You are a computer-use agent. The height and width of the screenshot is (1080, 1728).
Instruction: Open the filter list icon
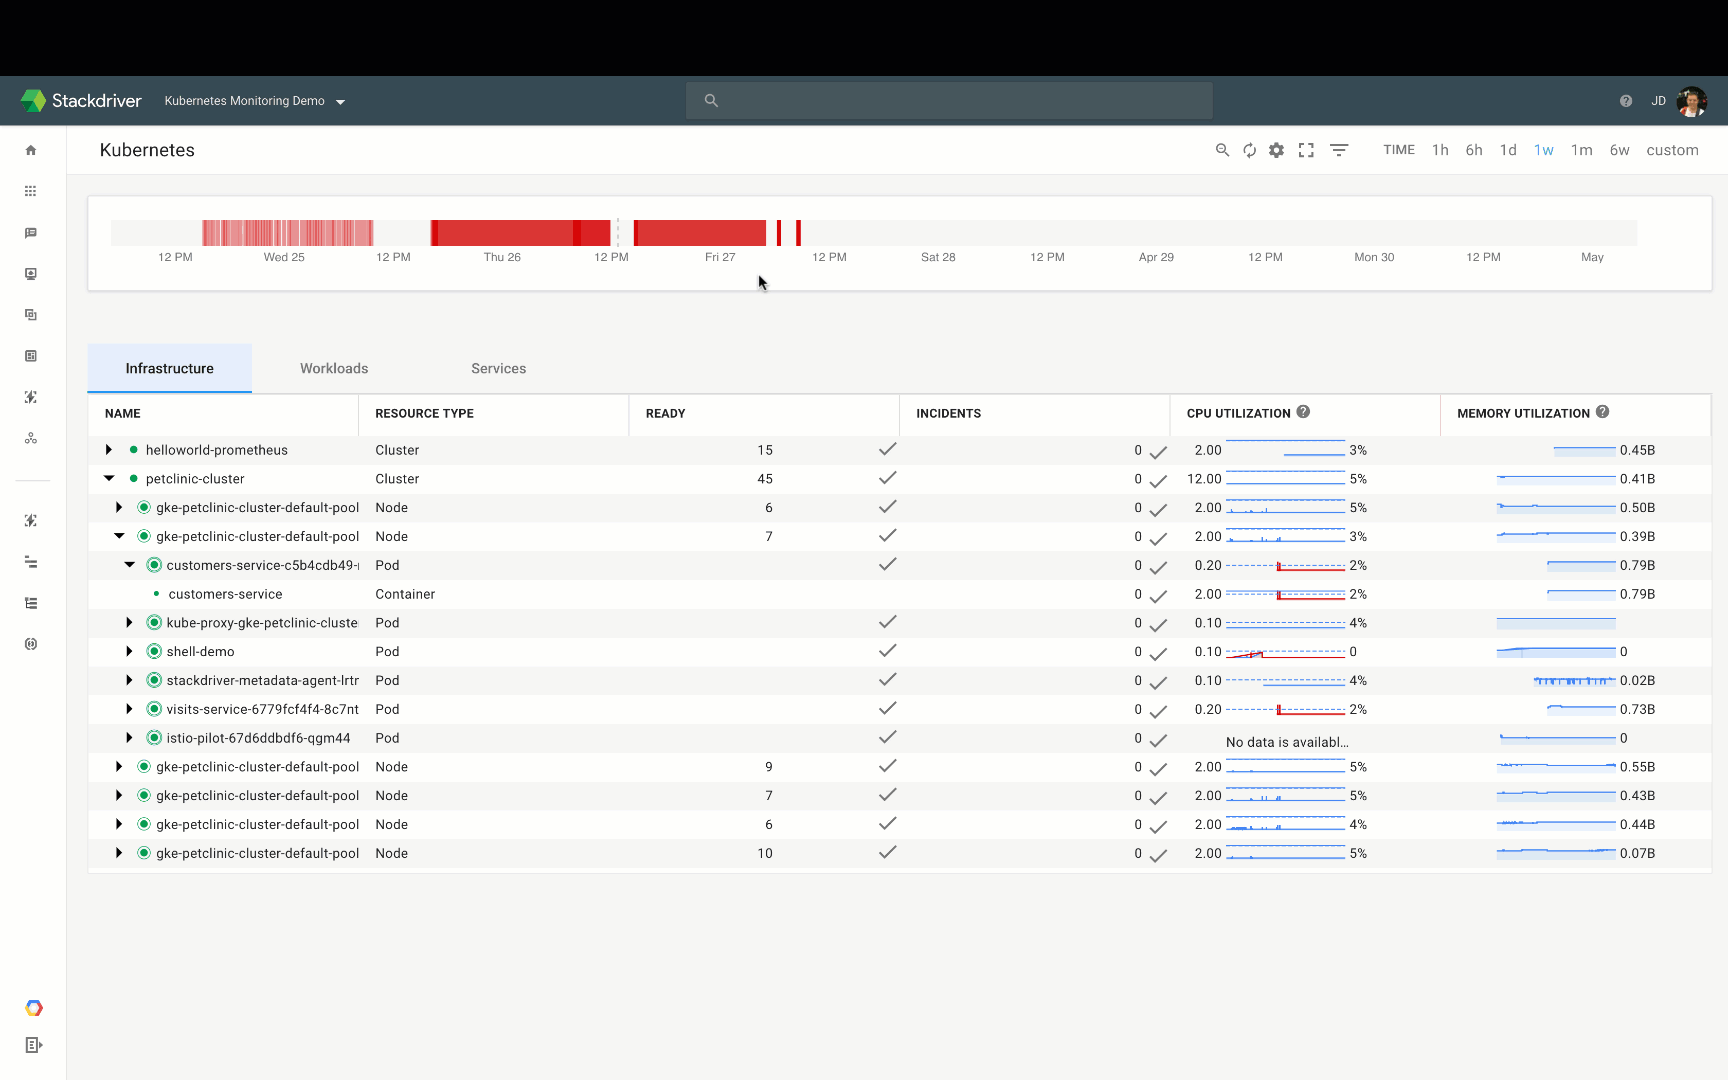1339,150
